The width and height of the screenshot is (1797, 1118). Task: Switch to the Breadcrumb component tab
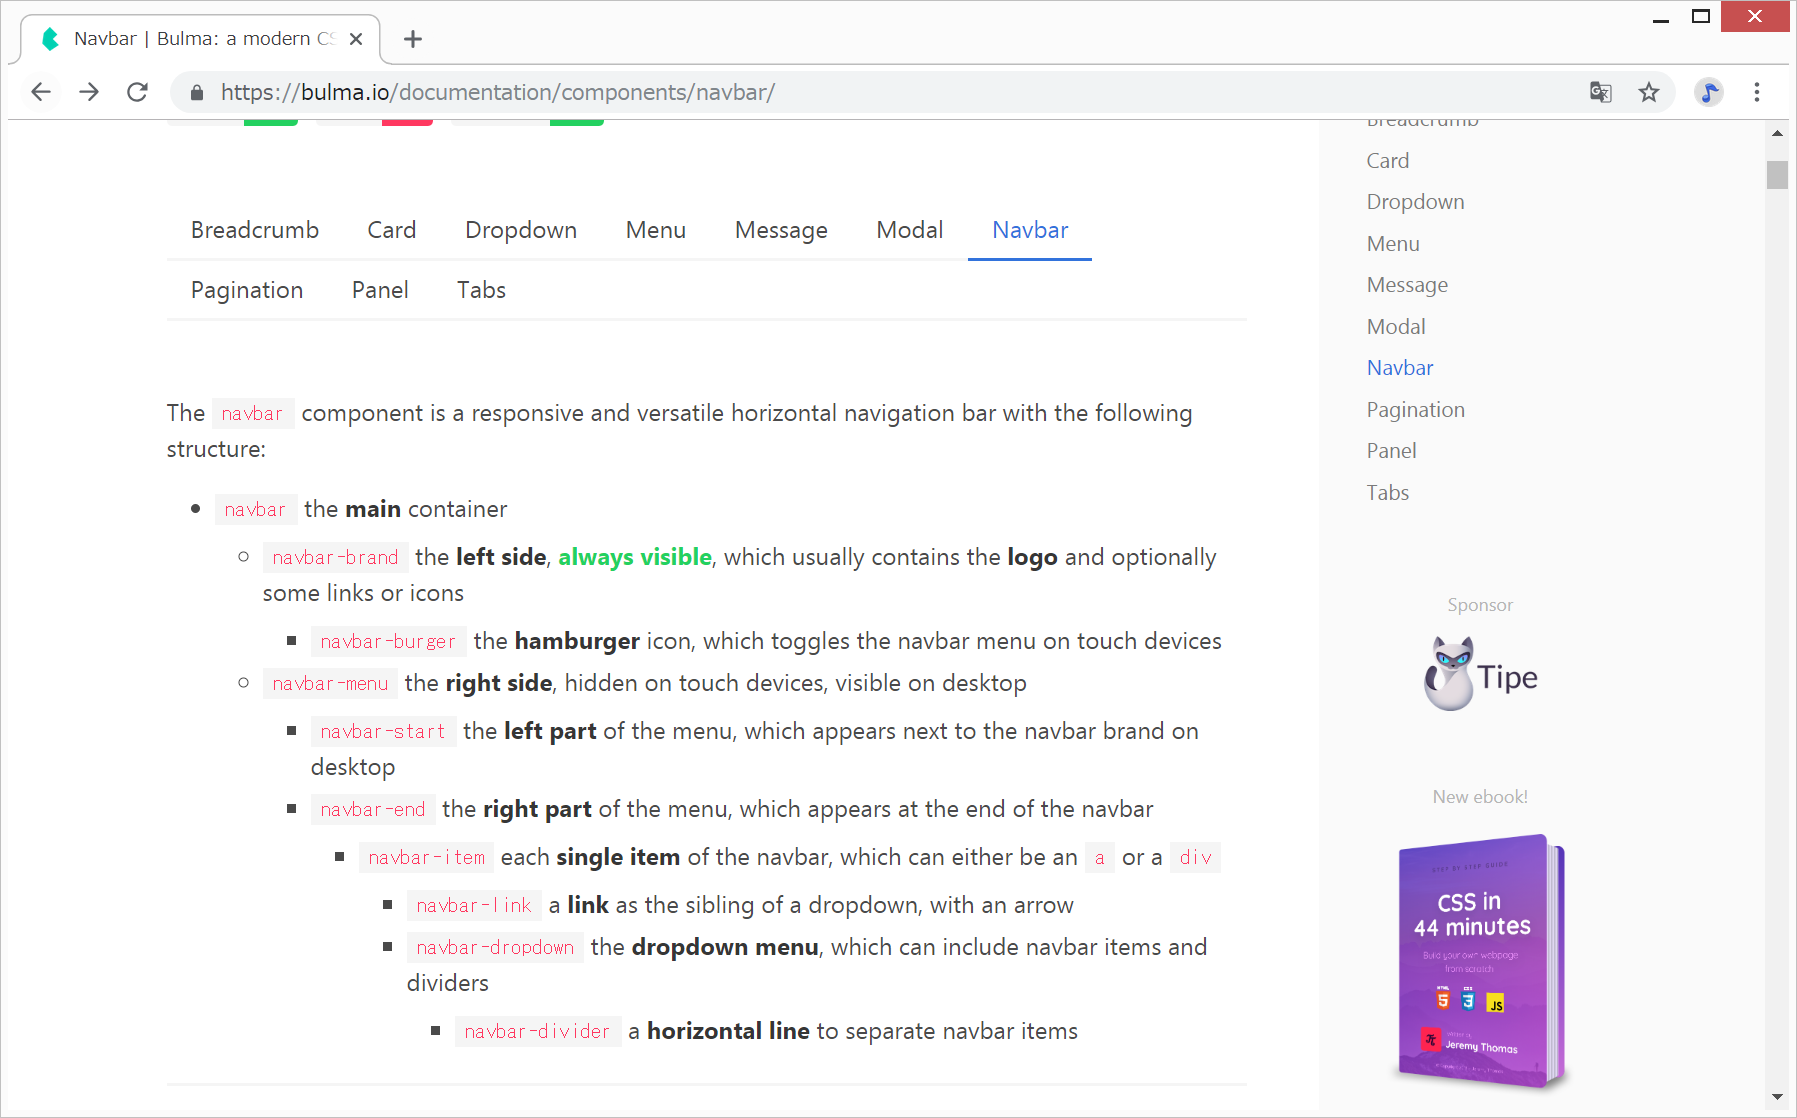(x=255, y=230)
